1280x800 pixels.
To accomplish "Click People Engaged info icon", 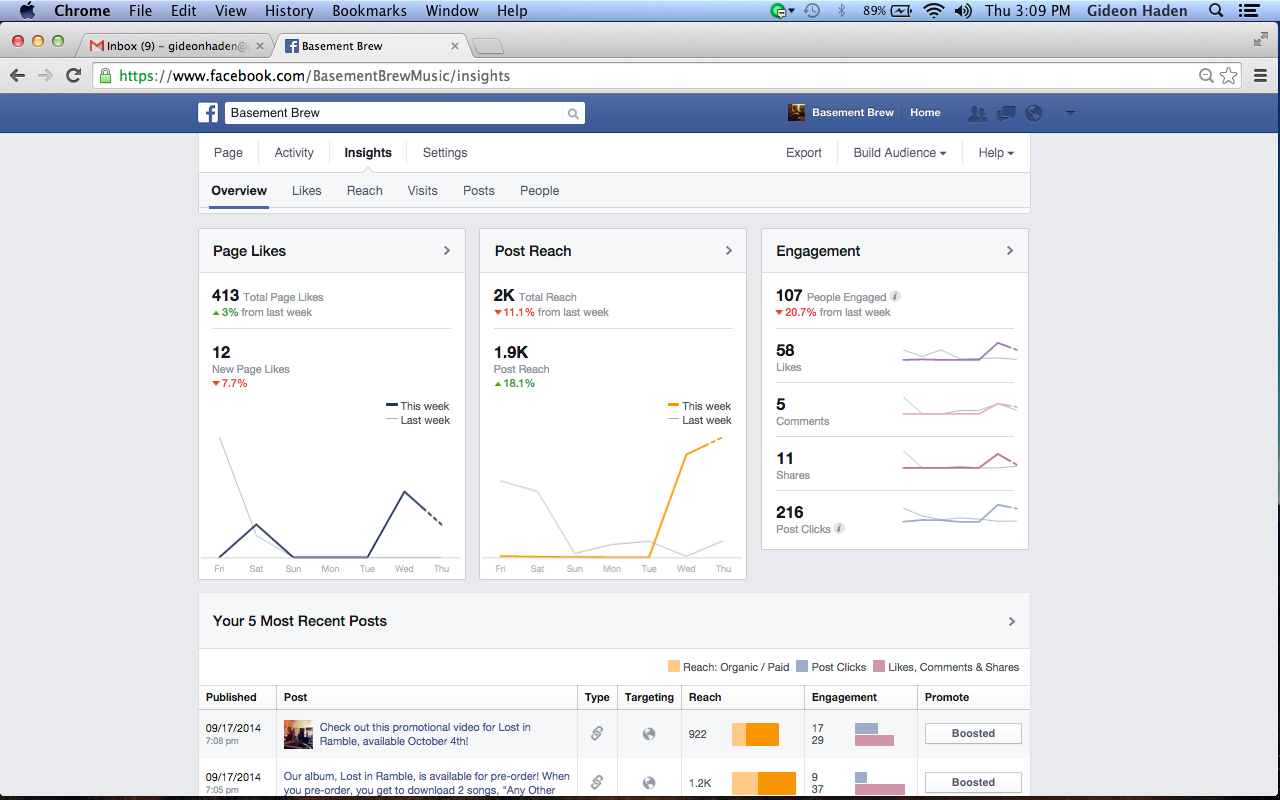I will click(x=895, y=296).
